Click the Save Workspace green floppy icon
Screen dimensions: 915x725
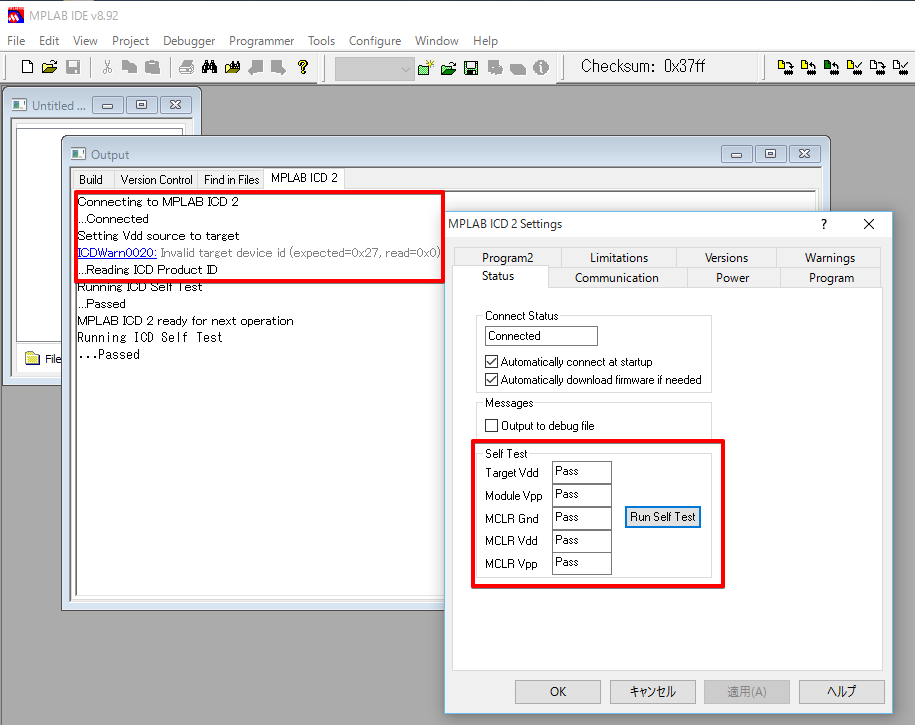[471, 68]
